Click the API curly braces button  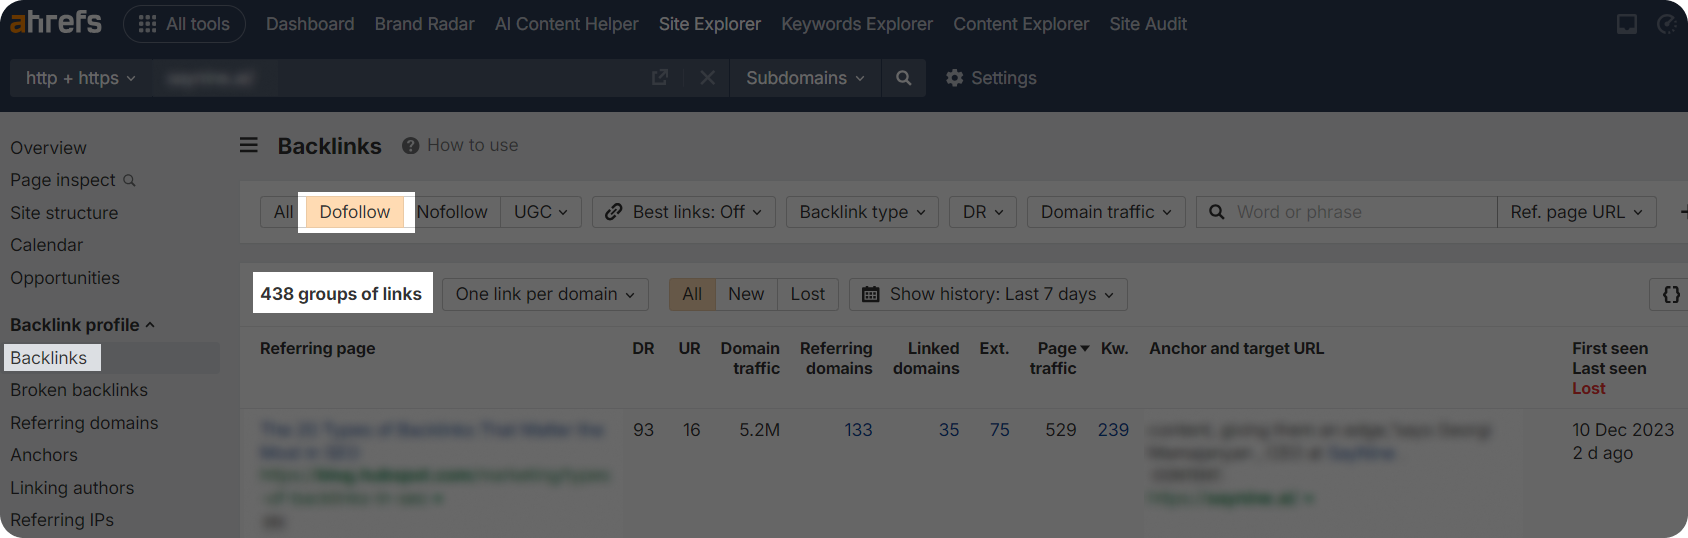[x=1670, y=294]
